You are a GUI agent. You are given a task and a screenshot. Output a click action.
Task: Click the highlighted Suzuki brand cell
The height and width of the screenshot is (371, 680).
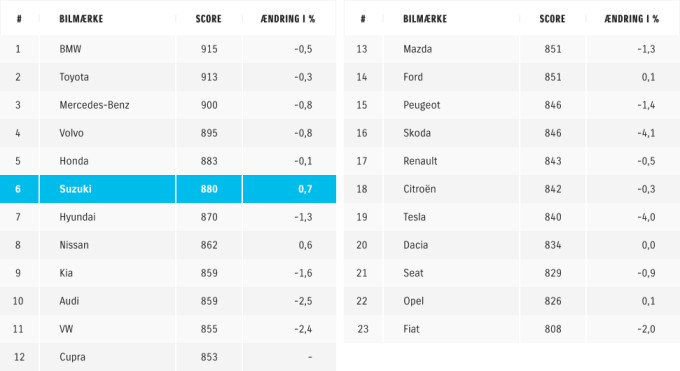click(107, 189)
